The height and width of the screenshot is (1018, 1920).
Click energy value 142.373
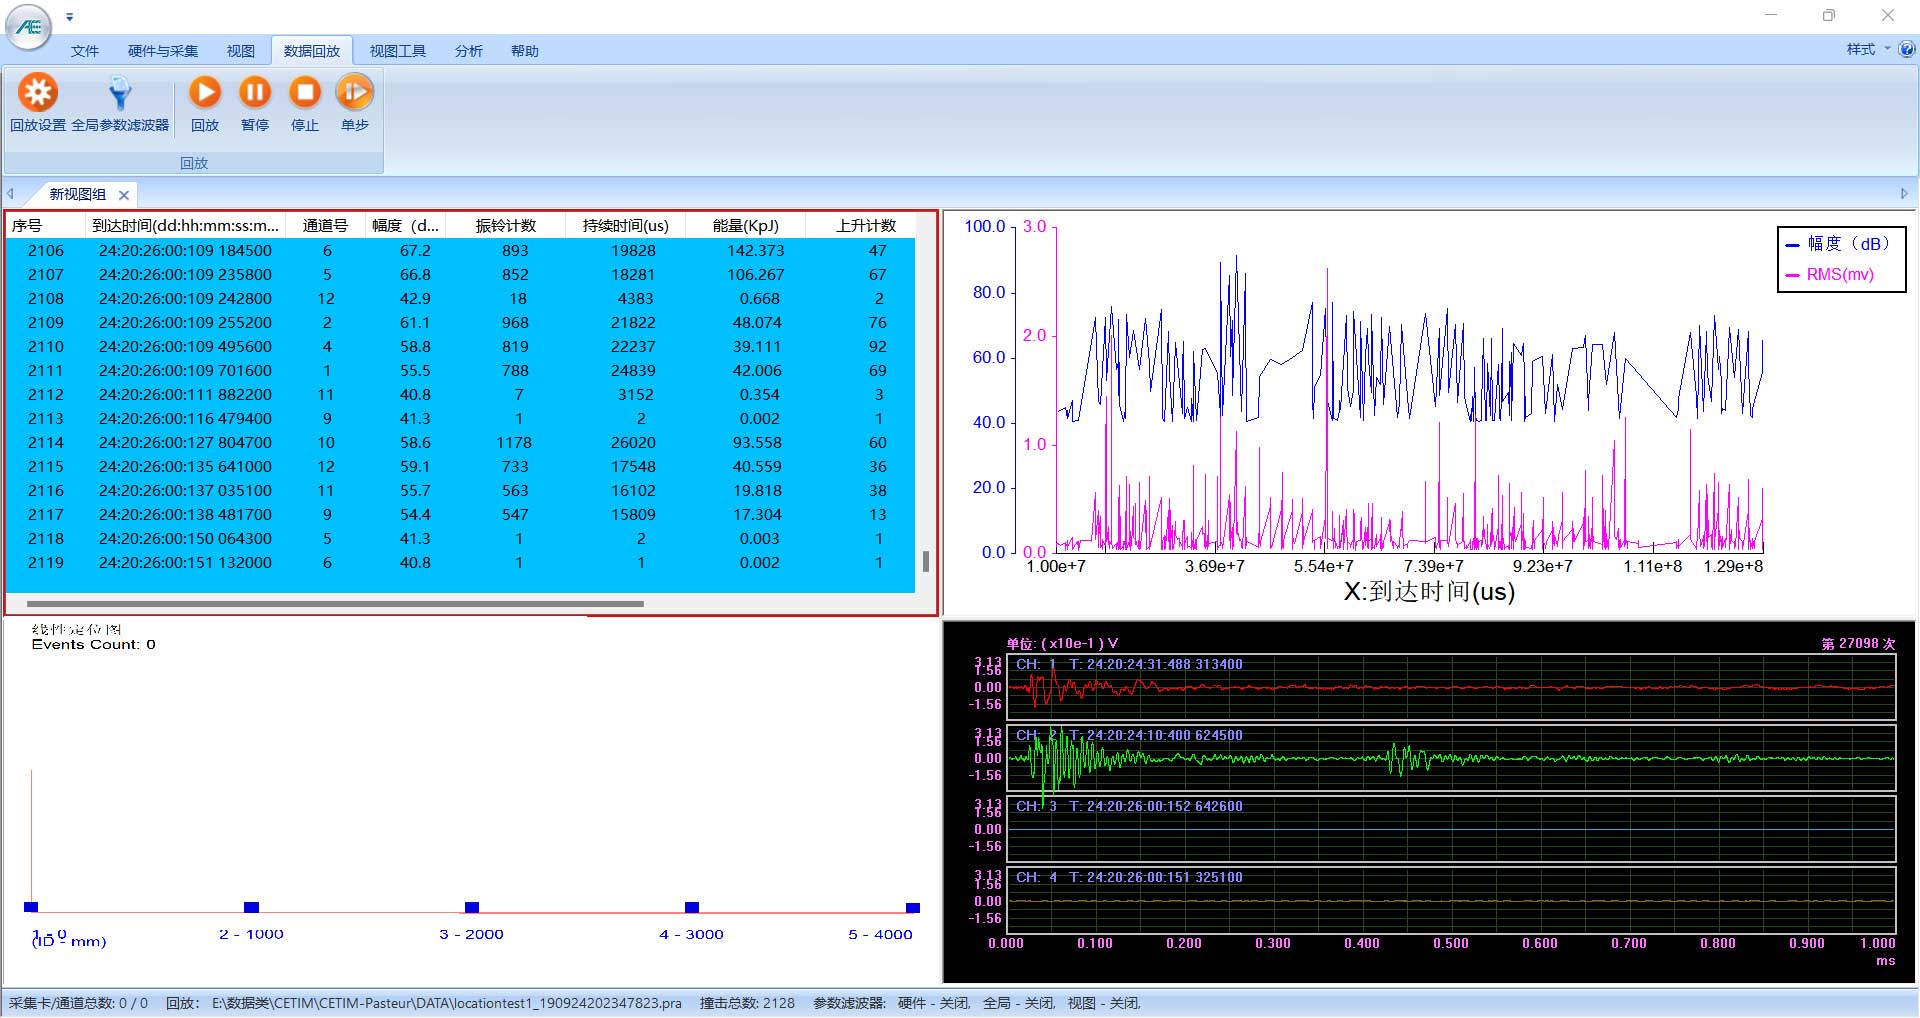(755, 251)
